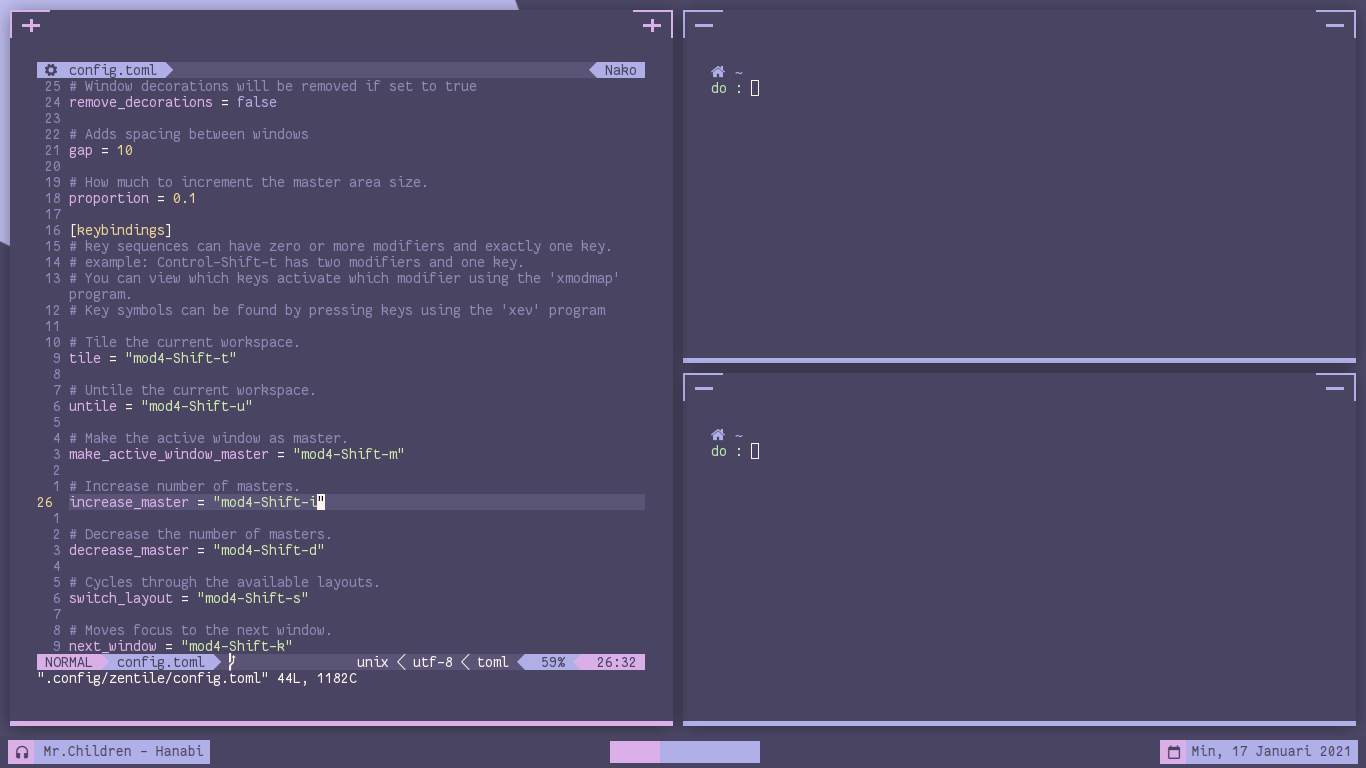
Task: Click the home icon in bottom terminal prompt
Action: pos(718,435)
